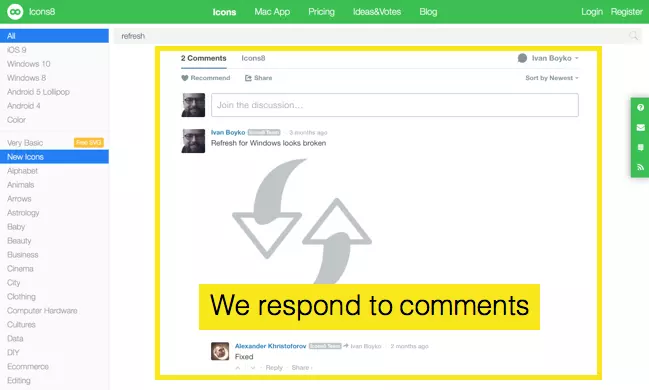Go to Mac App page

272,12
